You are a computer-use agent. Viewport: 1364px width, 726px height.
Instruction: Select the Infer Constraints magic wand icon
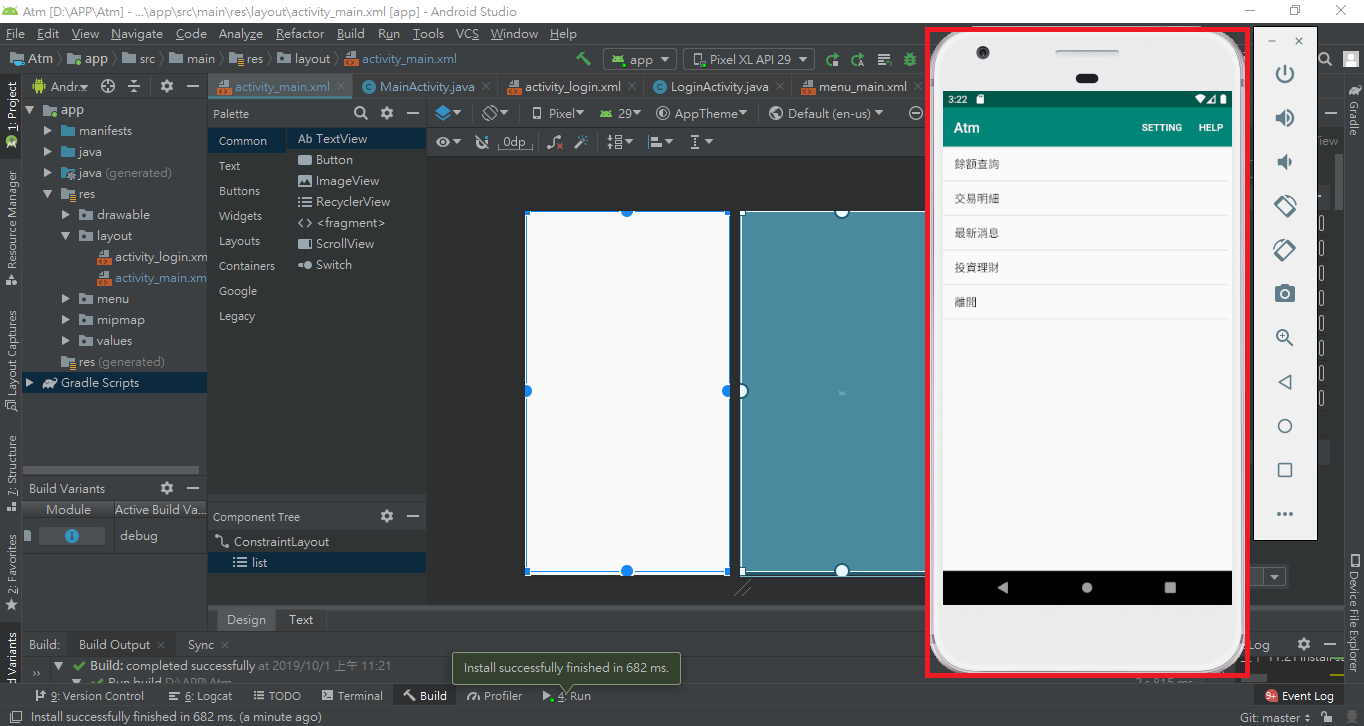click(x=583, y=141)
